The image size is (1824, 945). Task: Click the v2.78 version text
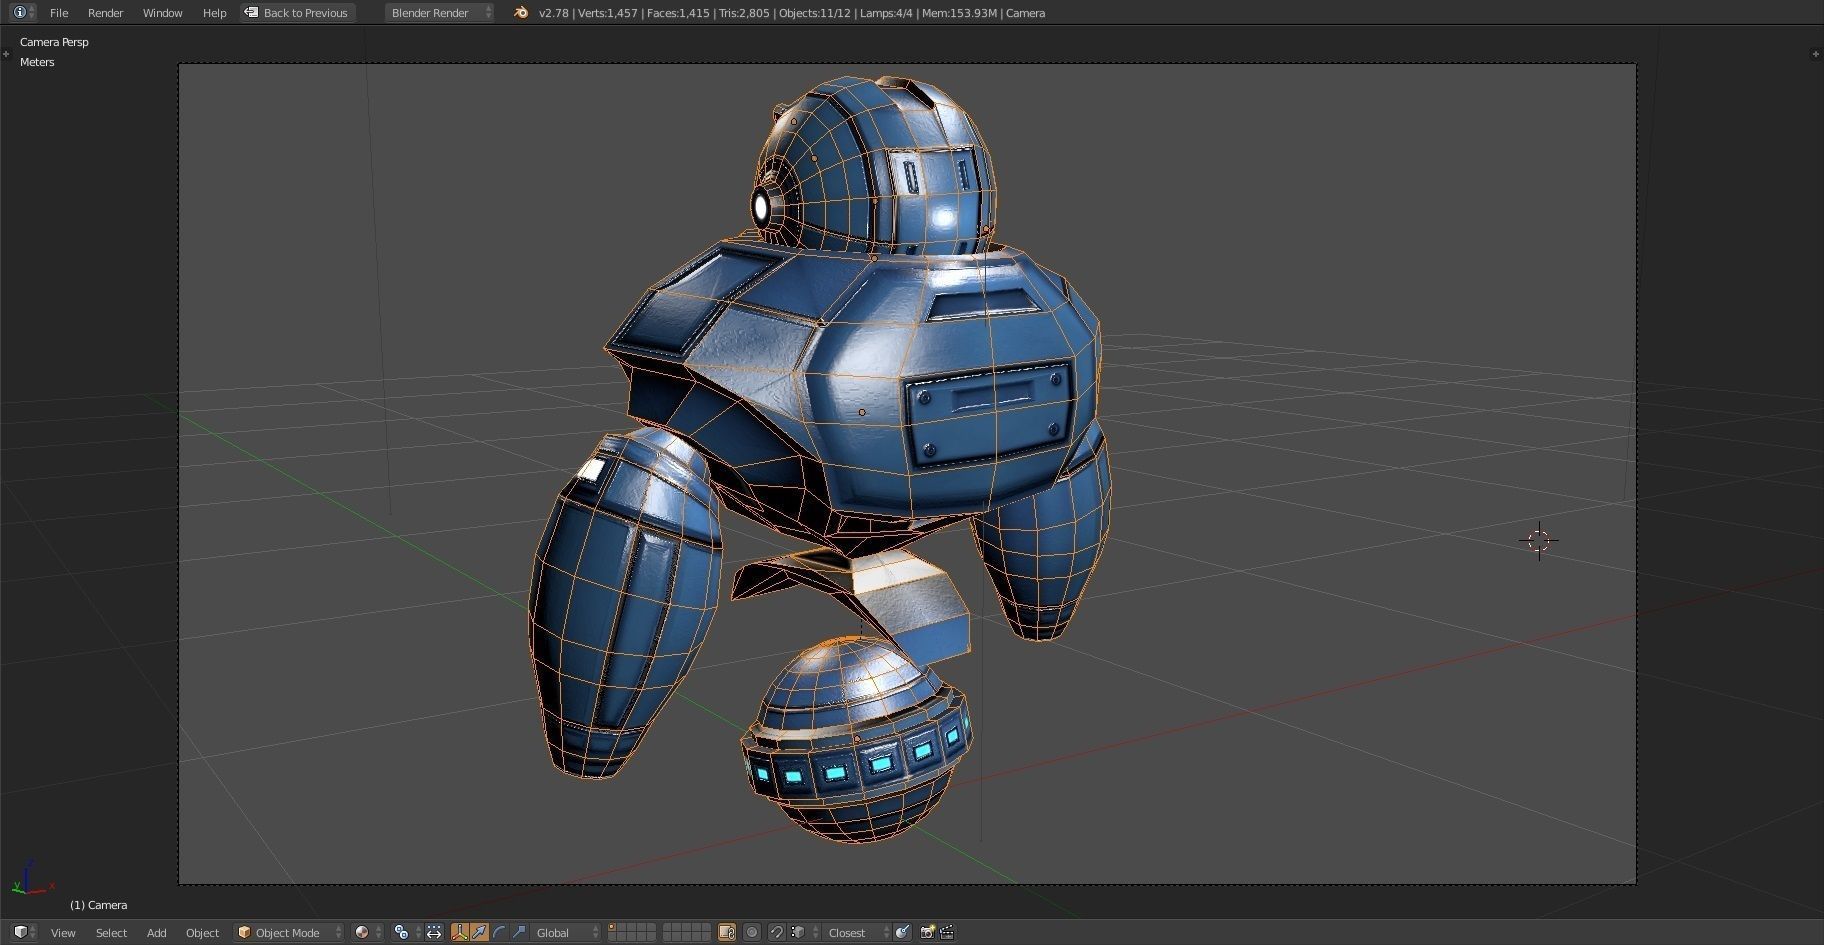coord(553,13)
